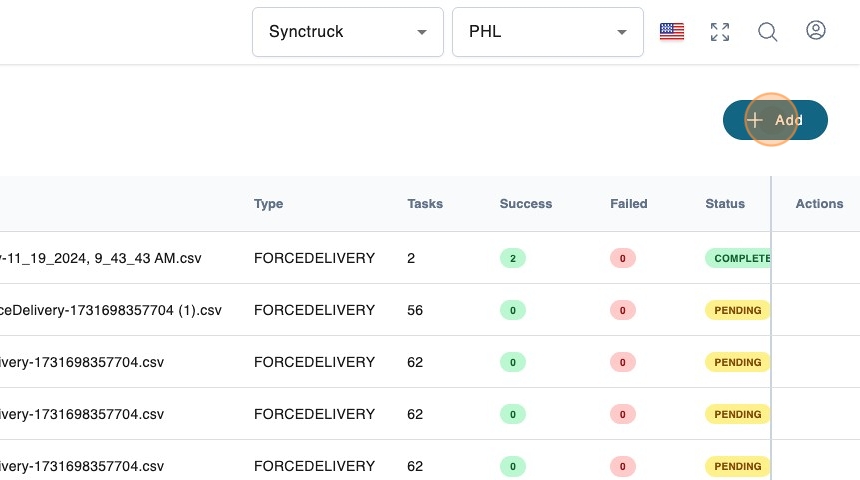
Task: Open the Synctruck dropdown
Action: (347, 32)
